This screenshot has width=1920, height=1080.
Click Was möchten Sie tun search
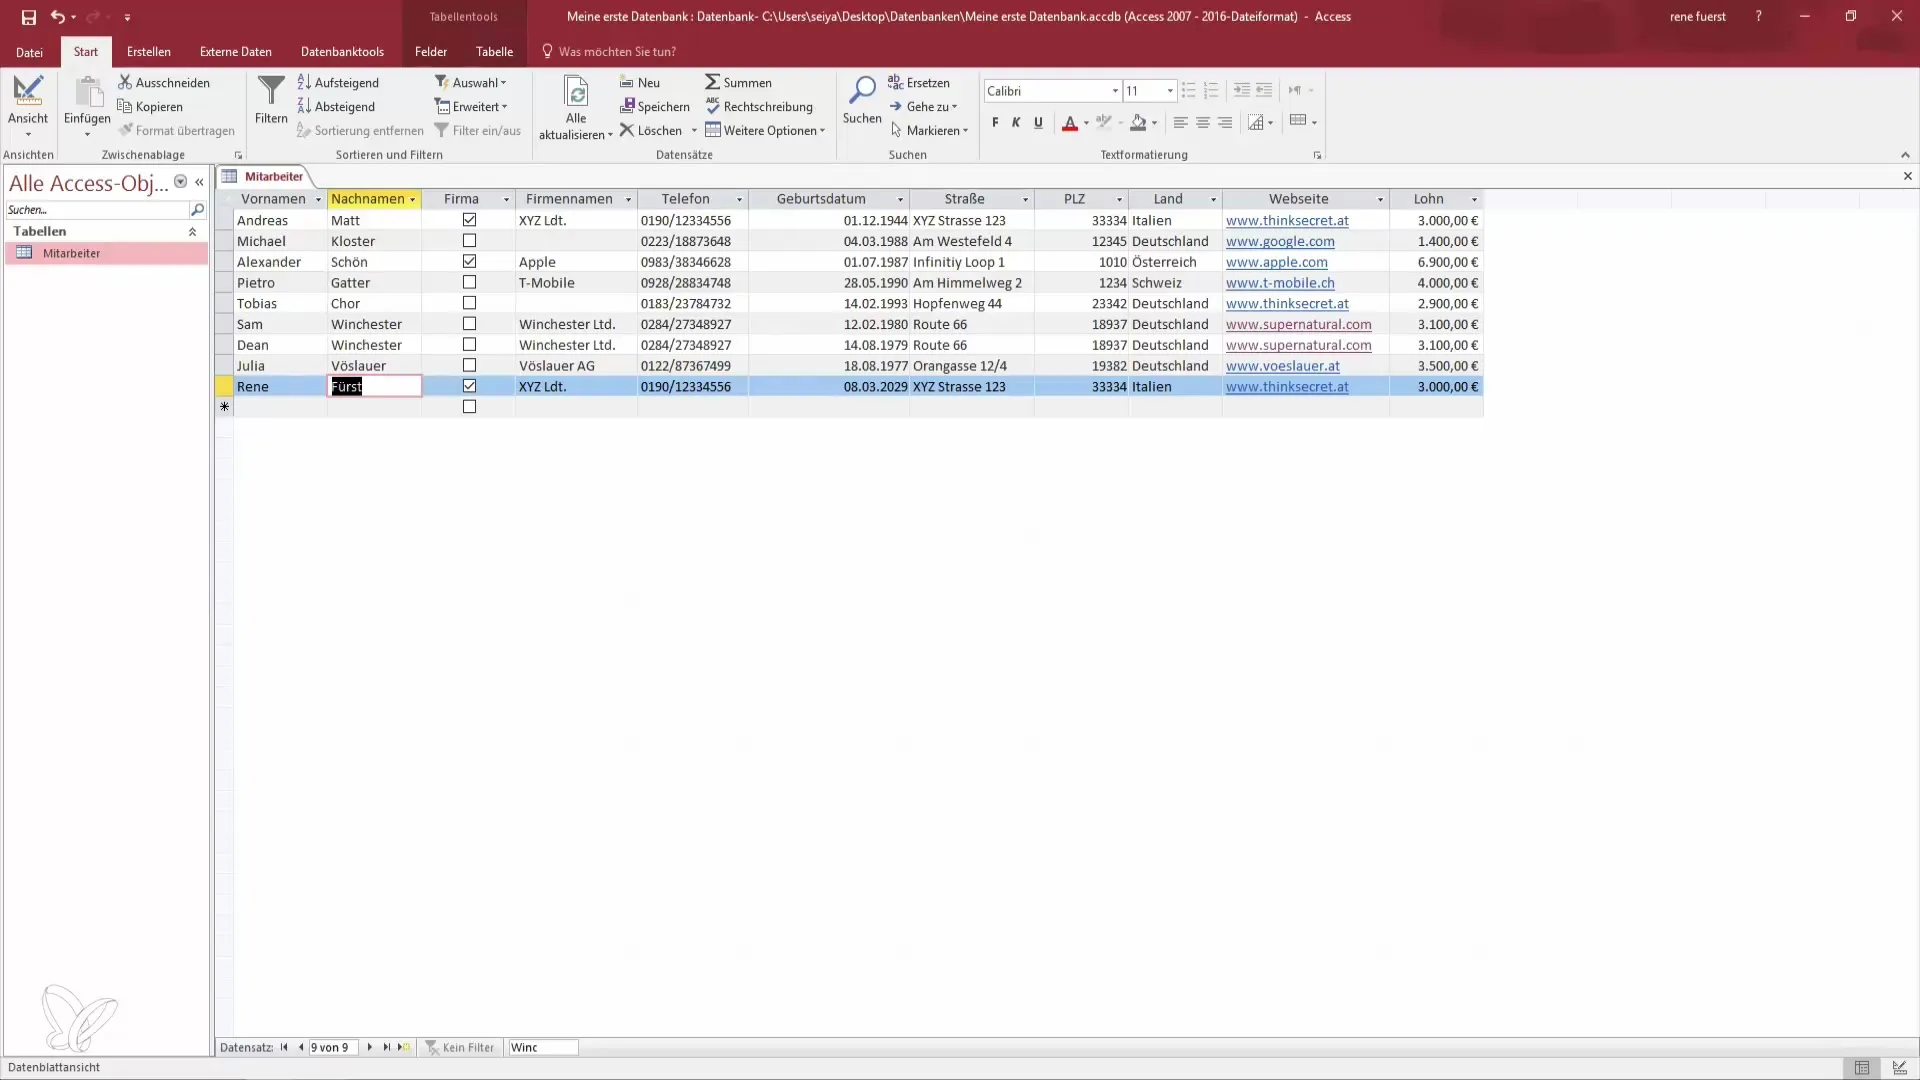coord(616,52)
